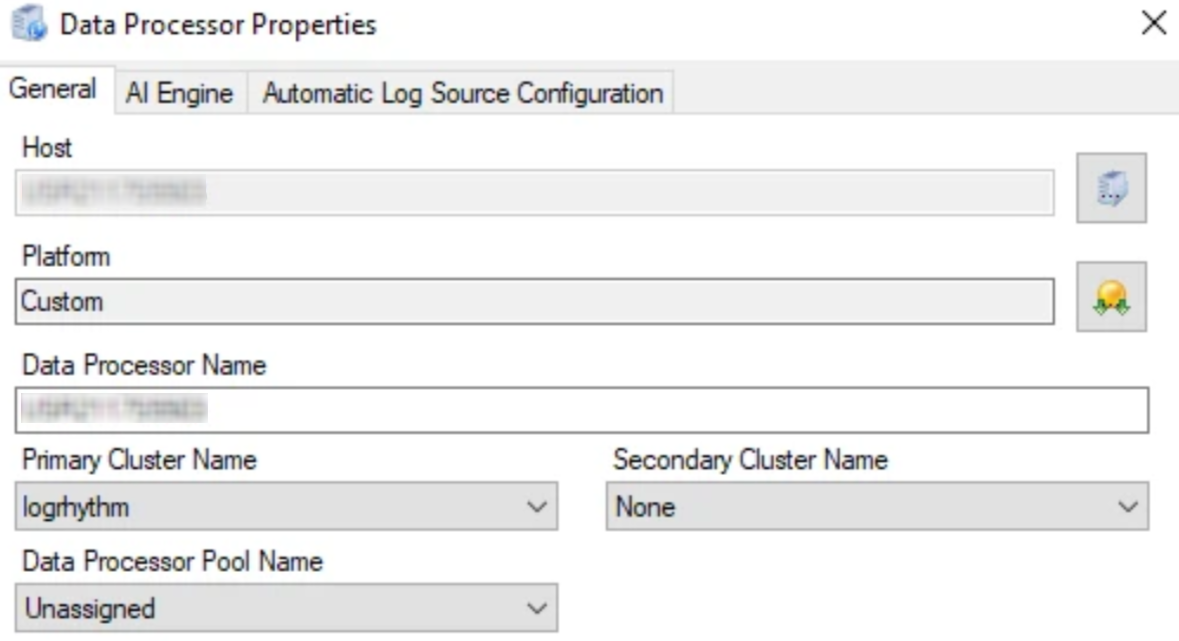Expand the Data Processor Pool Name dropdown
This screenshot has height=641, width=1179.
tap(287, 608)
